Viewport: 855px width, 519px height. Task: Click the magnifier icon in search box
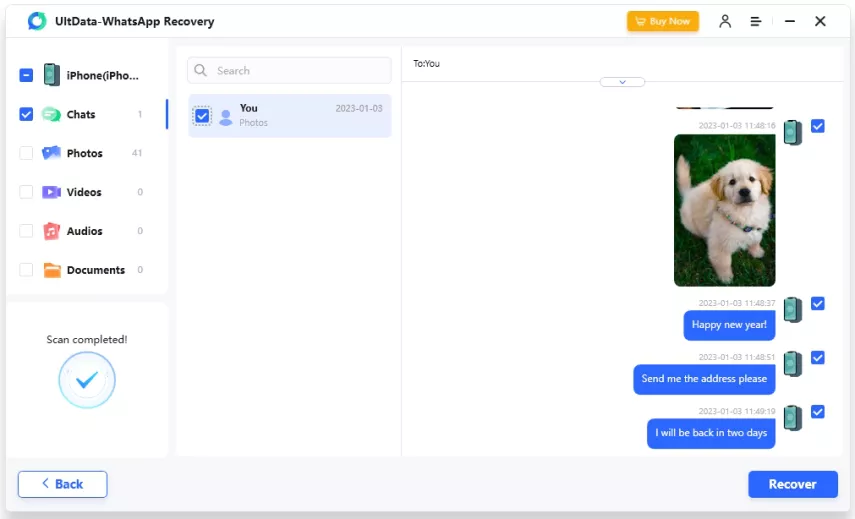click(201, 71)
